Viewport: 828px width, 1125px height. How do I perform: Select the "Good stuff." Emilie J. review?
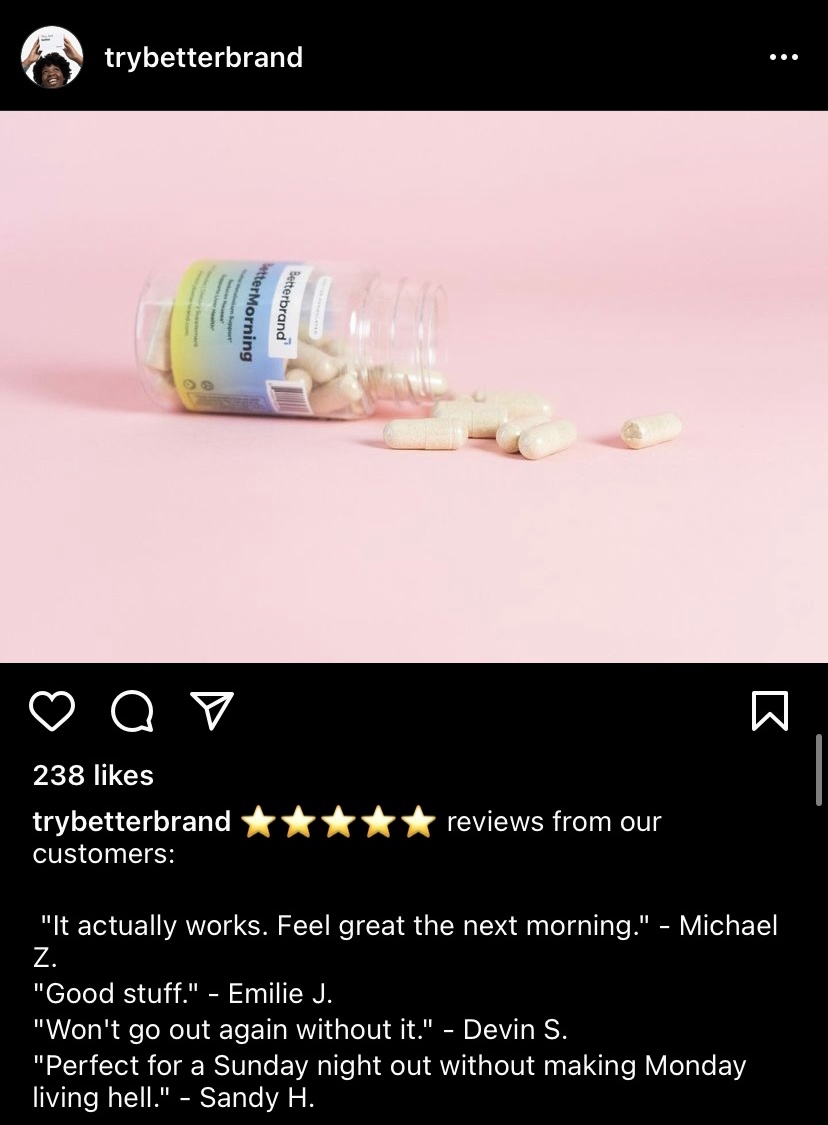pos(183,994)
